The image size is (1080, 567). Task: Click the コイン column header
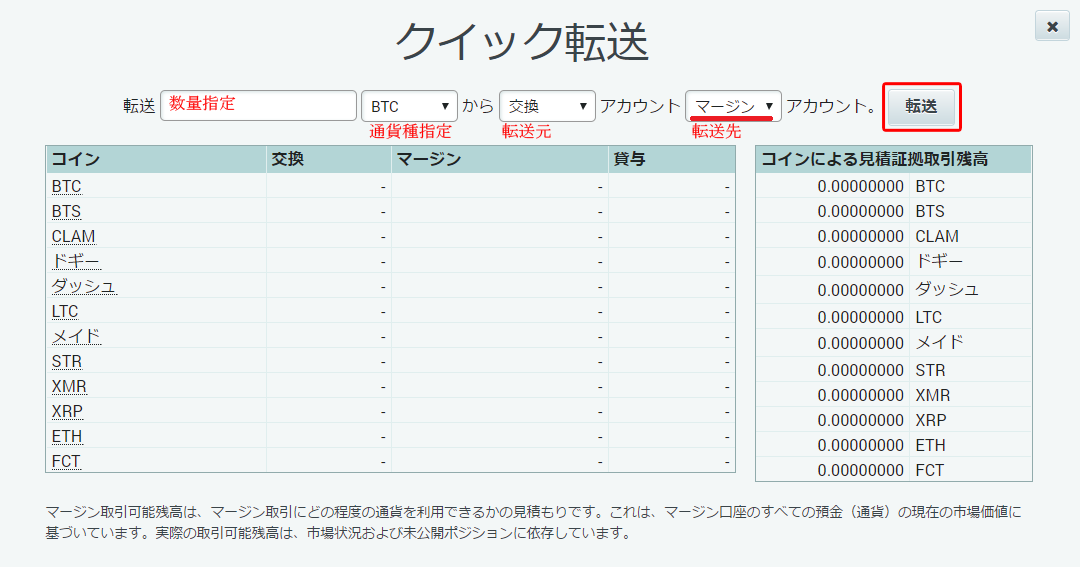pos(76,160)
